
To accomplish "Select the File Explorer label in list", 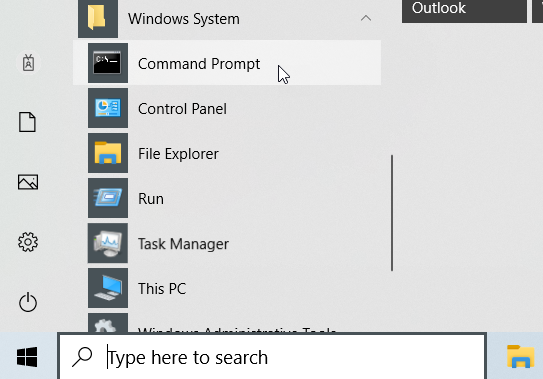I will click(x=178, y=154).
